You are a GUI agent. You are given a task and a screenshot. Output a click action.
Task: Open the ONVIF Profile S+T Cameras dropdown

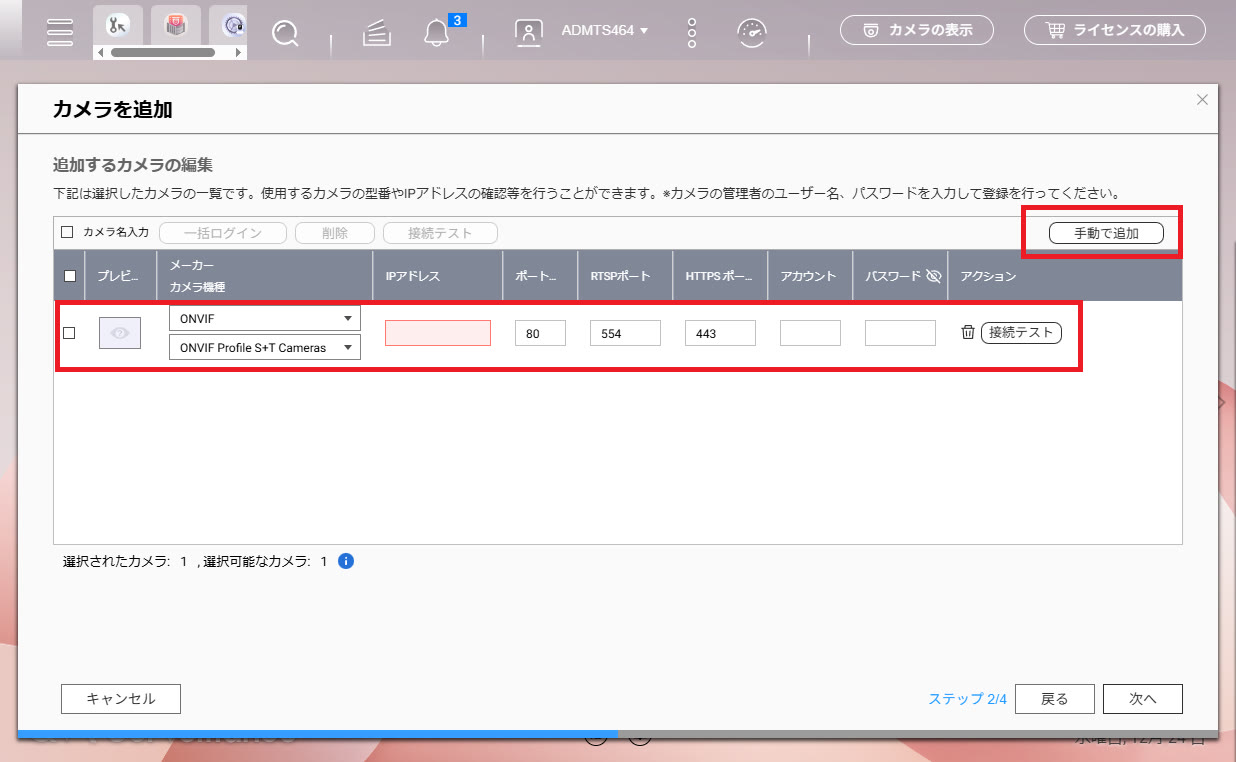(x=264, y=347)
